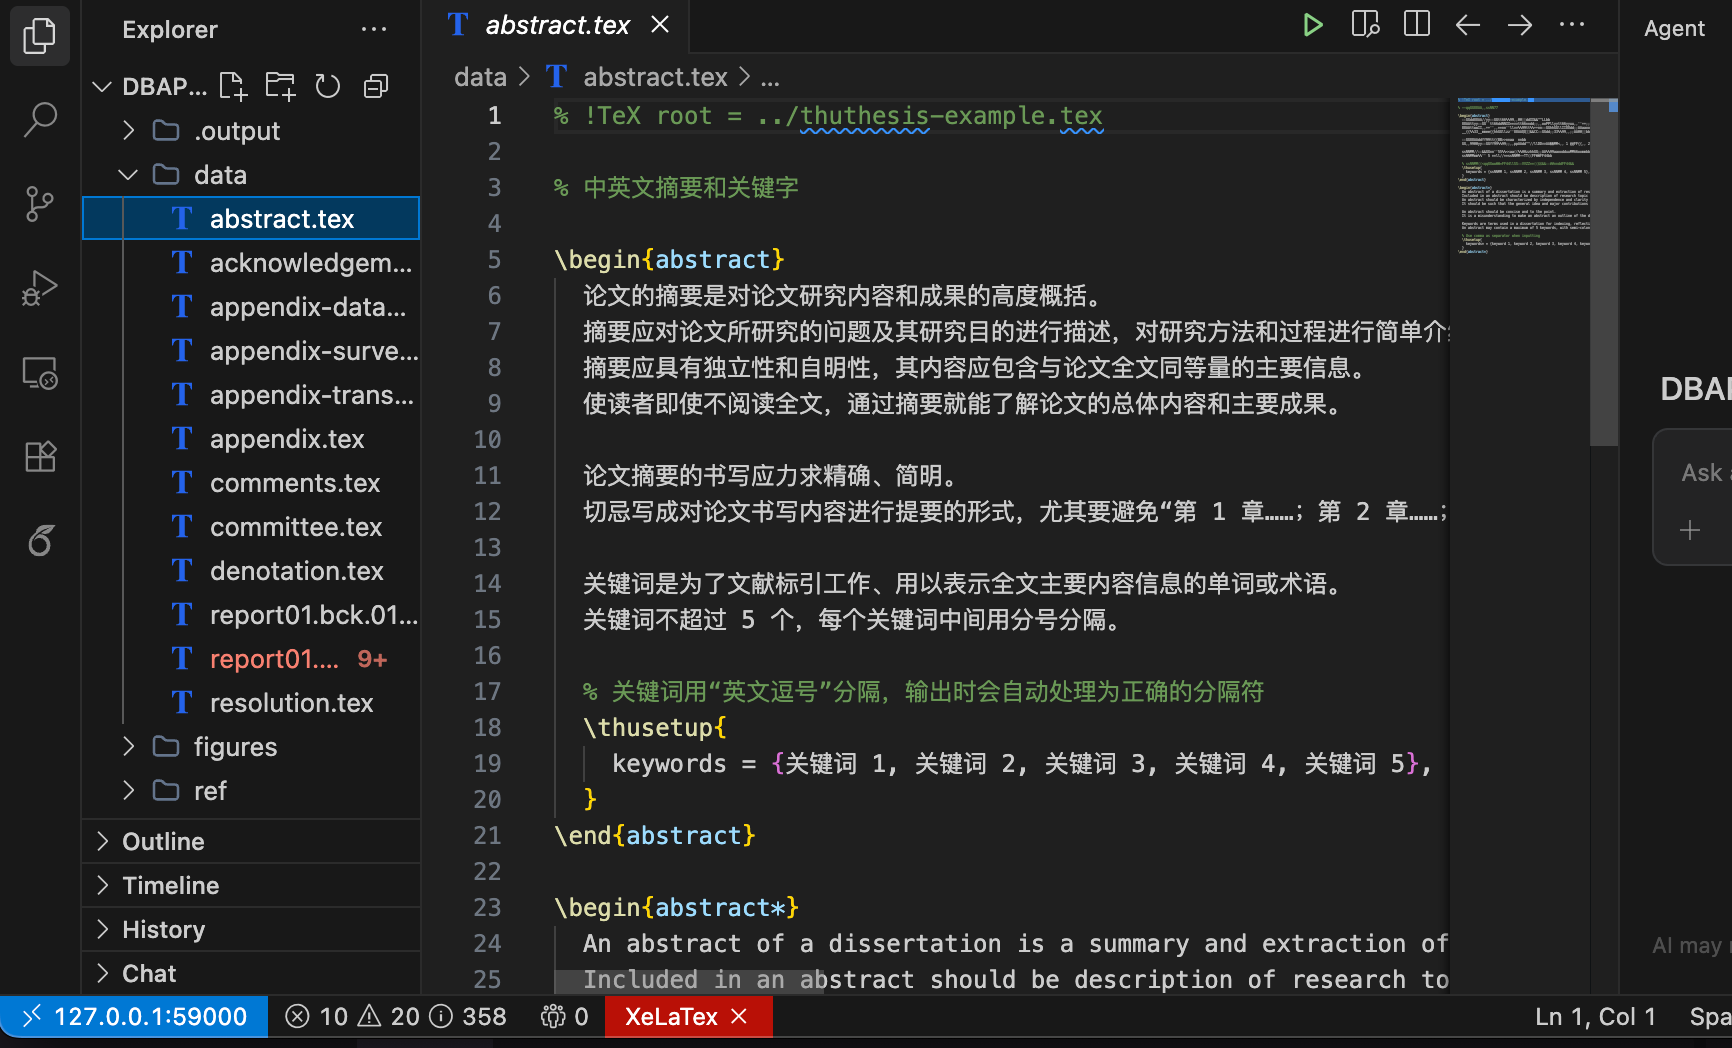Split the editor to the right
1732x1048 pixels.
point(1417,25)
